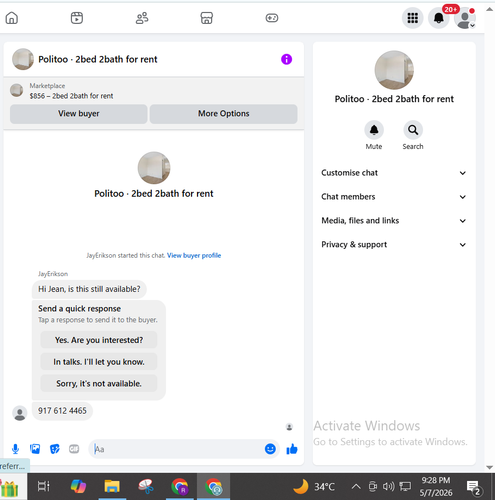Viewport: 495px width, 500px height.
Task: Click More Options button
Action: tap(224, 114)
